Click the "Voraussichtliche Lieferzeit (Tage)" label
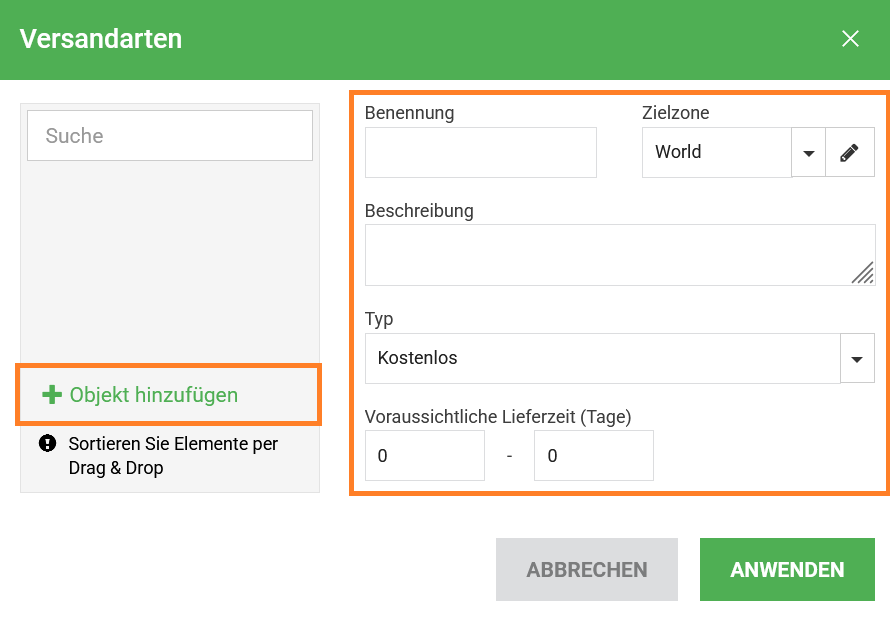The height and width of the screenshot is (620, 890). click(498, 417)
